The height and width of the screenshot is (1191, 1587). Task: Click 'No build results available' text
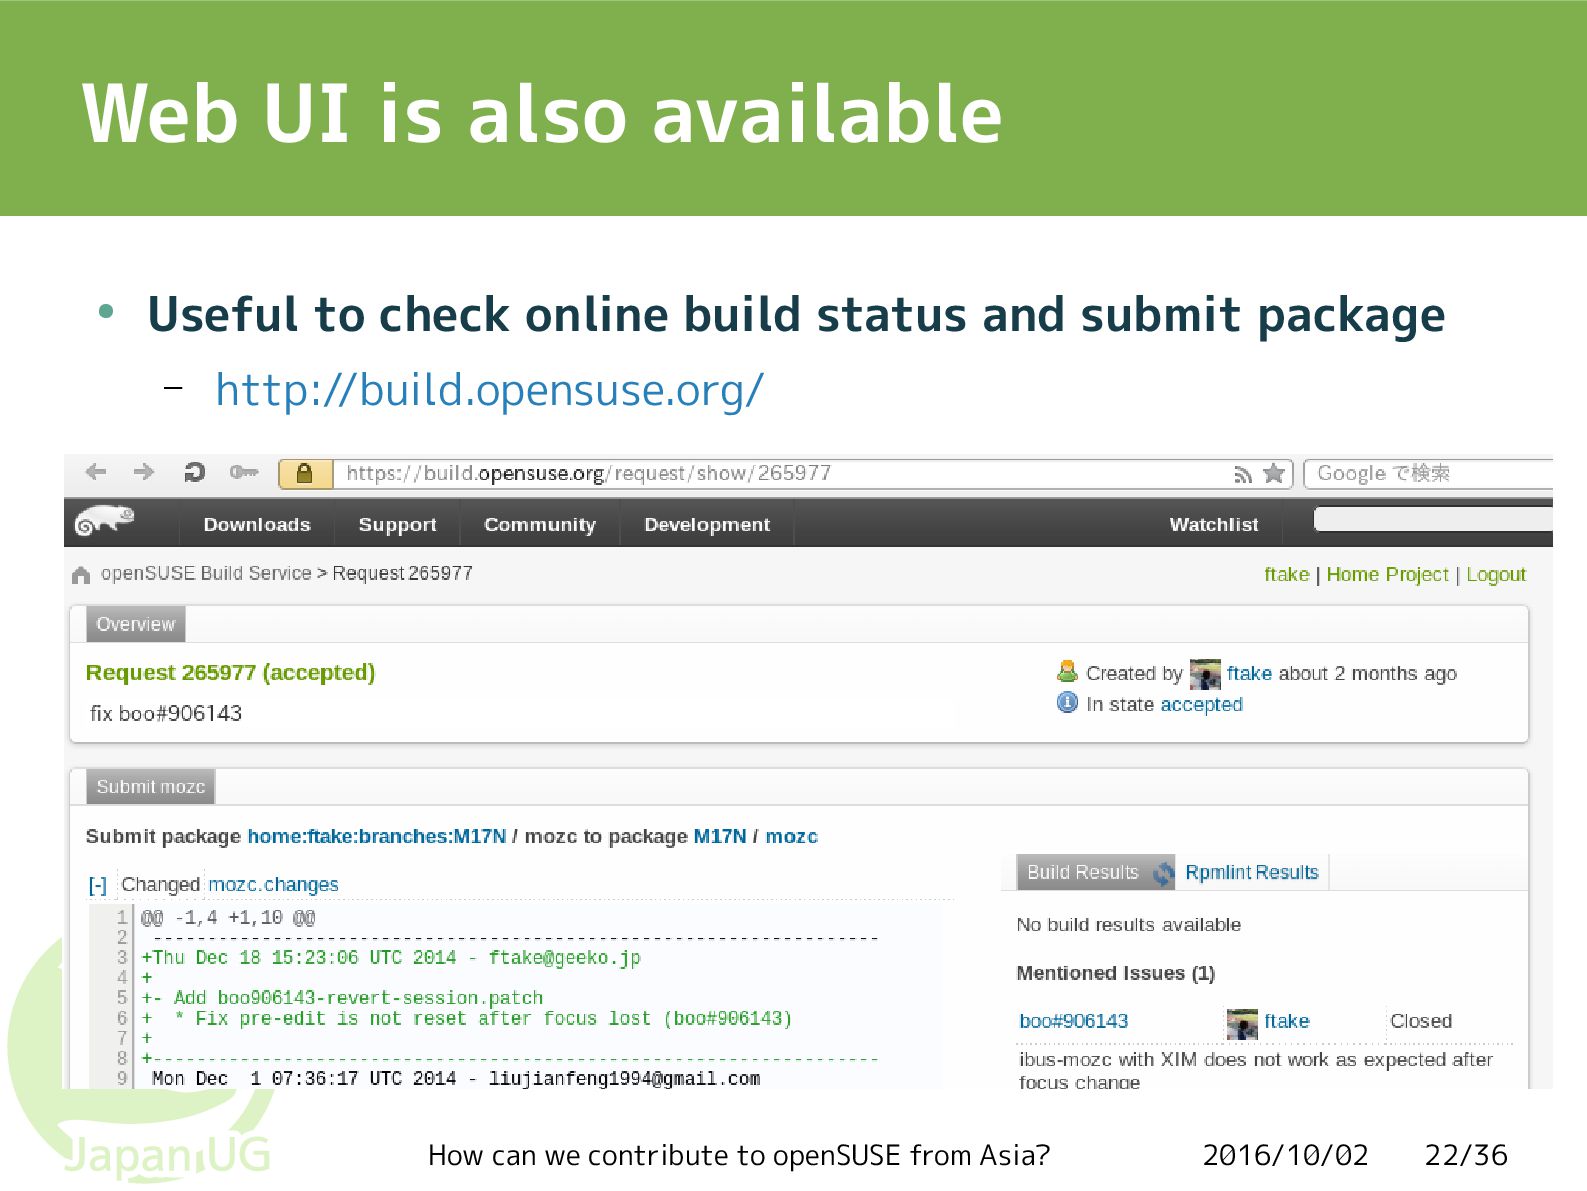[1128, 925]
